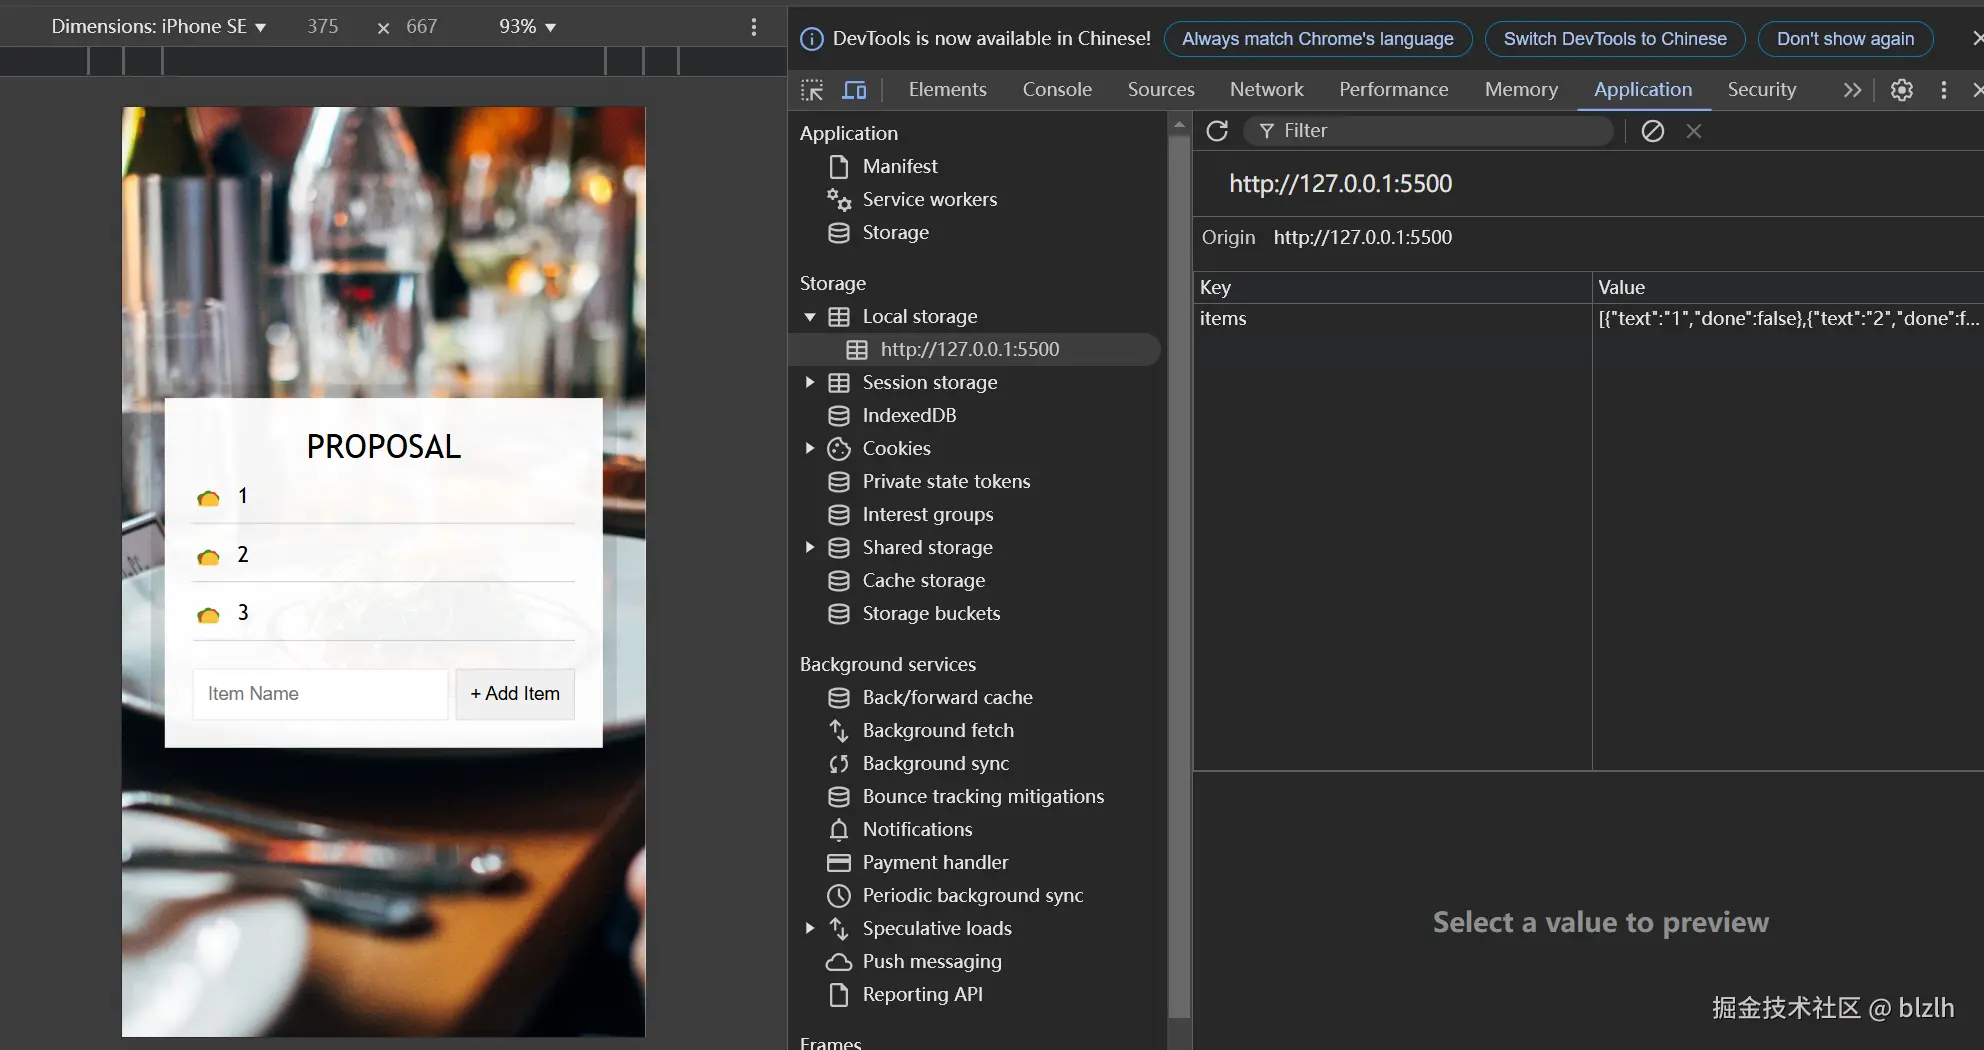
Task: Open Periodic background sync
Action: 972,896
